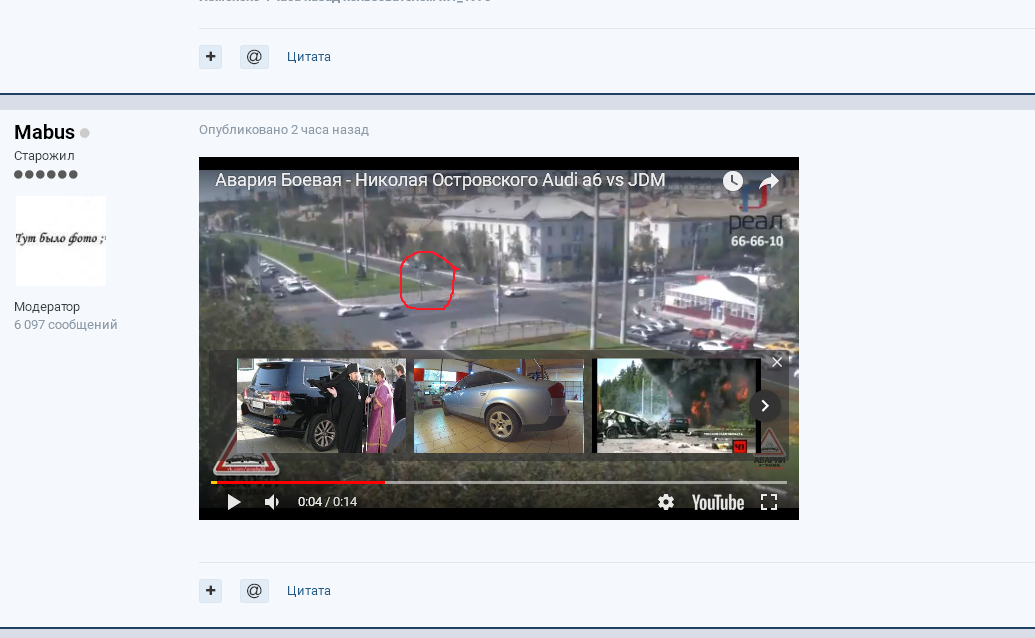Screen dimensions: 1035x638
Task: Click the @ button in the upper post
Action: (x=254, y=57)
